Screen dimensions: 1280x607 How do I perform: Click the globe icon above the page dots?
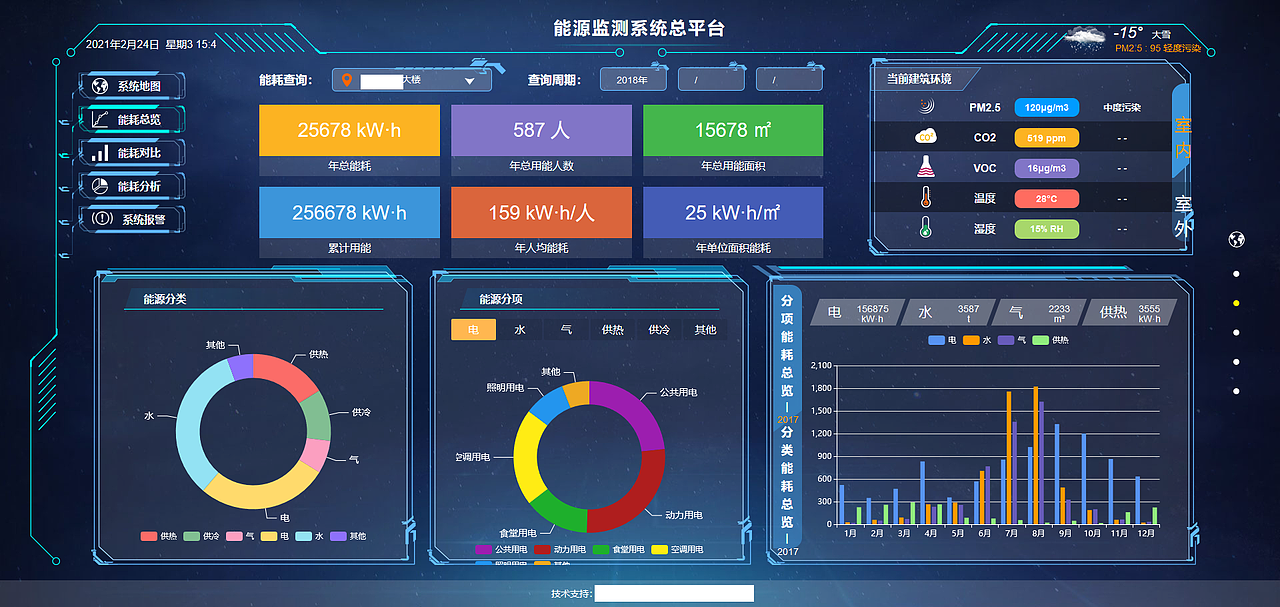(1236, 240)
